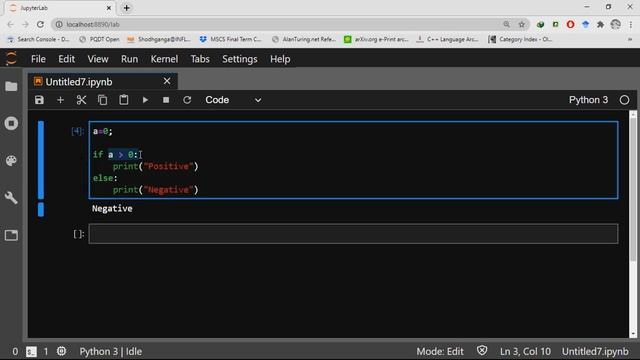This screenshot has height=360, width=640.
Task: Copy the selected cell
Action: click(102, 100)
